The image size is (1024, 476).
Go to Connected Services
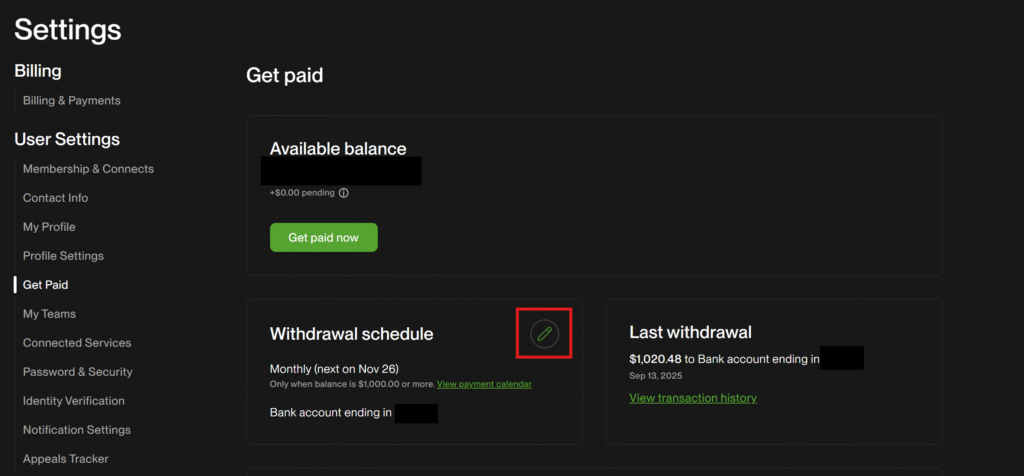coord(77,343)
